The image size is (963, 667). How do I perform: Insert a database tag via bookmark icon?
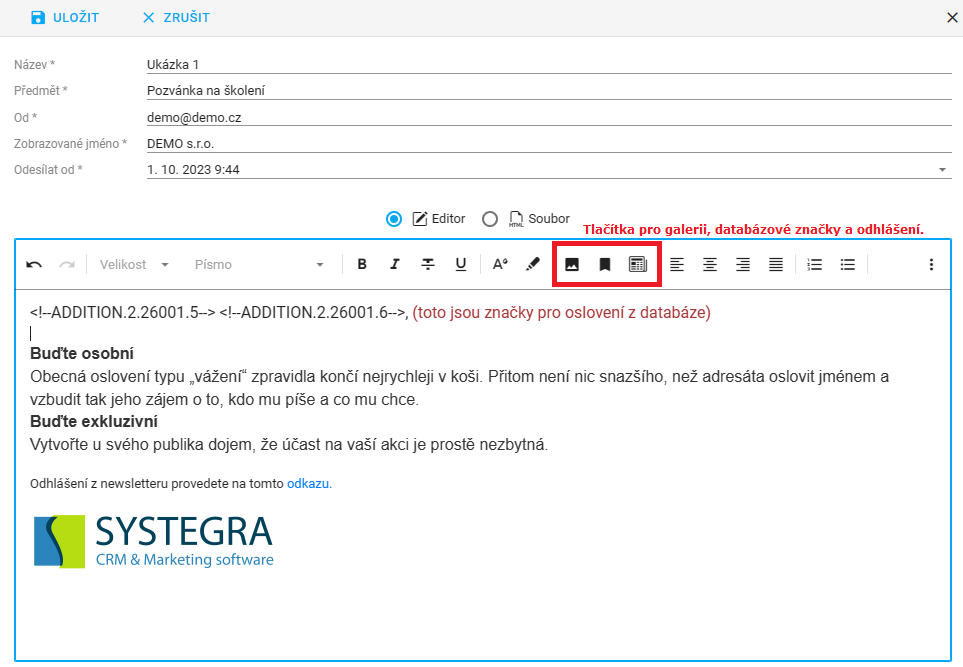tap(604, 265)
